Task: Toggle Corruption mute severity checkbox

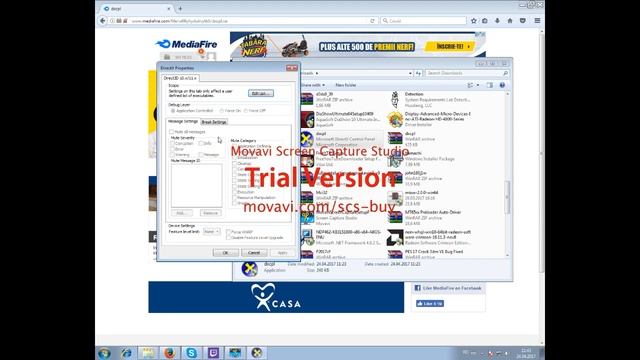Action: (172, 143)
